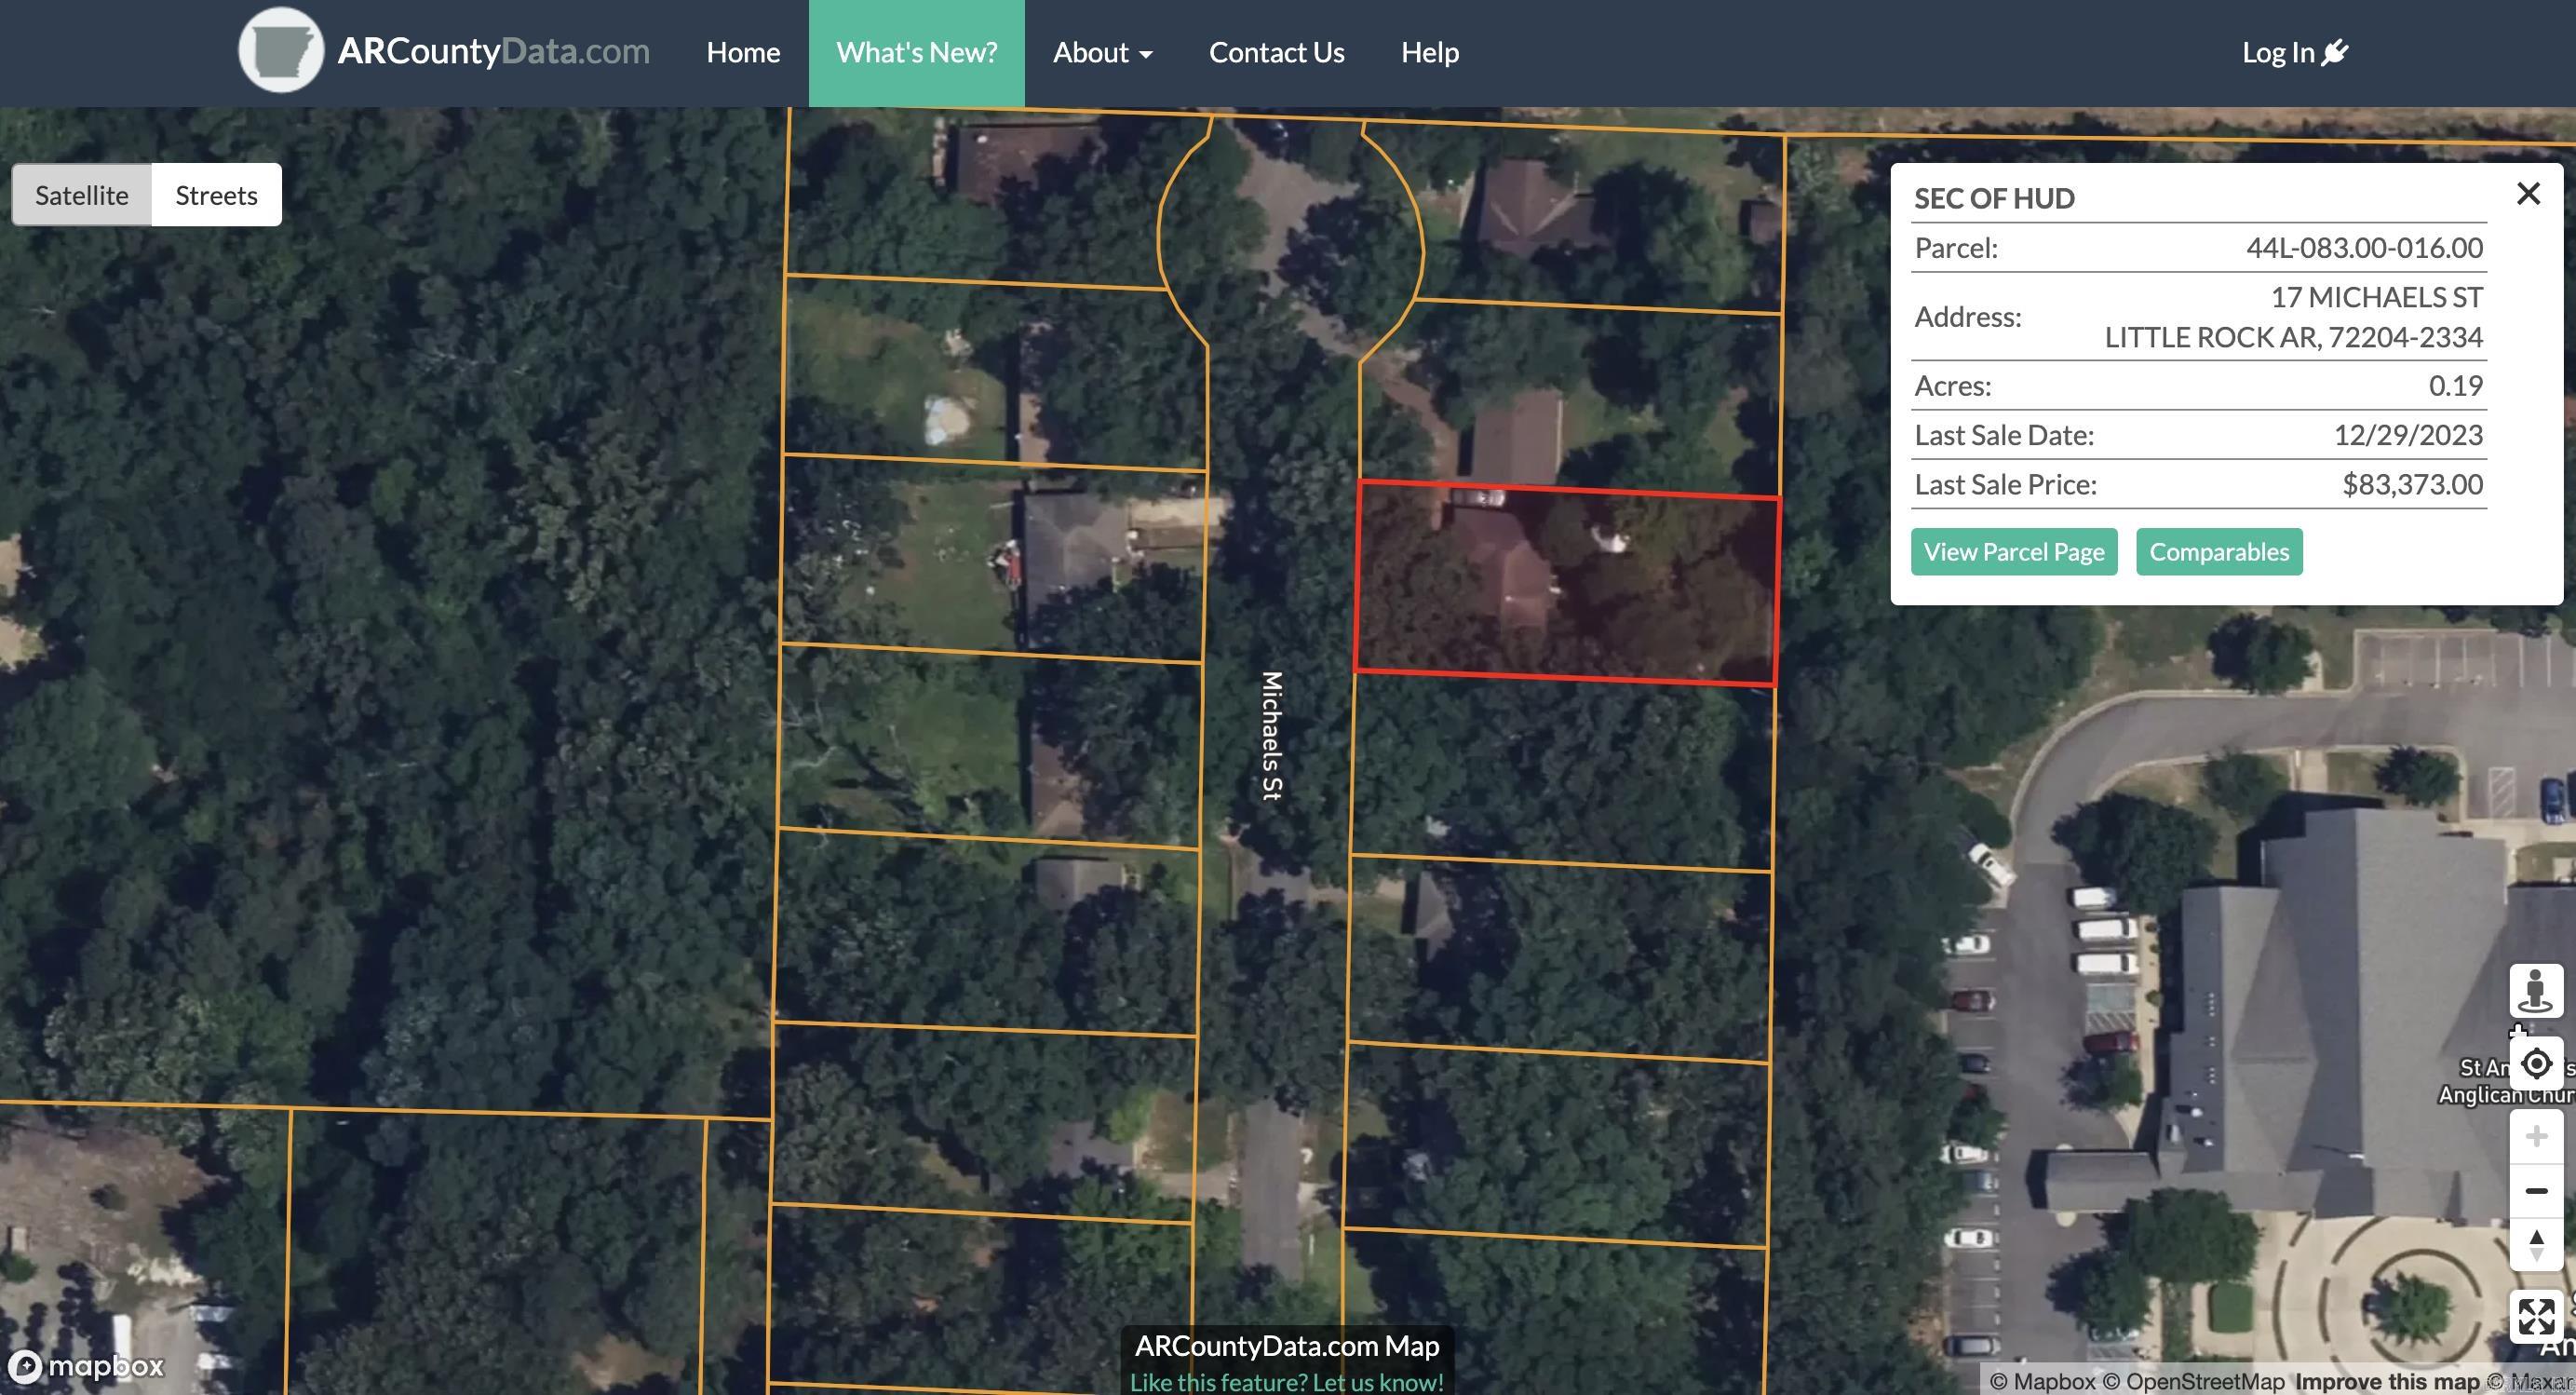Open the Contact Us page
2576x1395 pixels.
point(1276,52)
